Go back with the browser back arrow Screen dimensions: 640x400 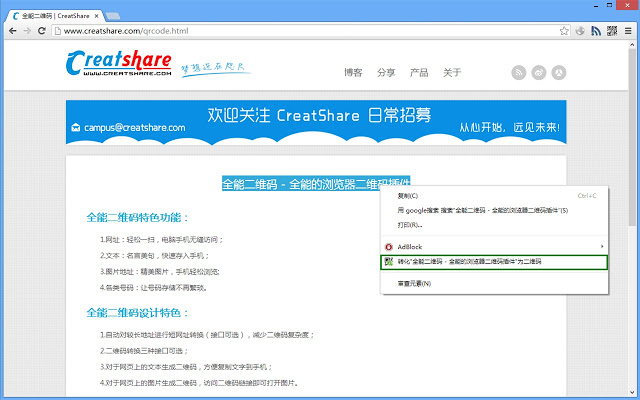pyautogui.click(x=13, y=31)
